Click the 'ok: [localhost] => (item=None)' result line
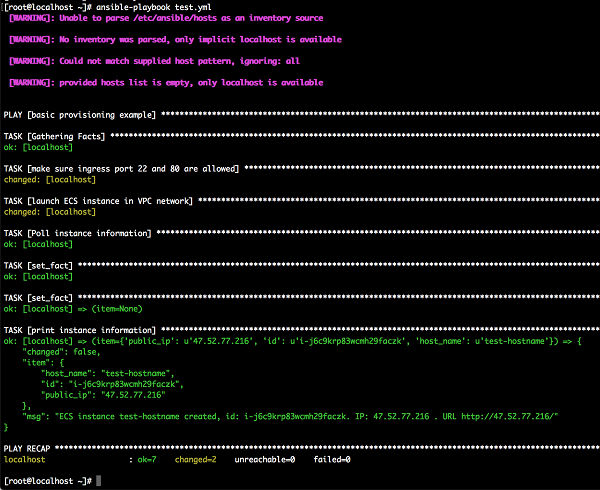This screenshot has width=600, height=490. point(73,309)
